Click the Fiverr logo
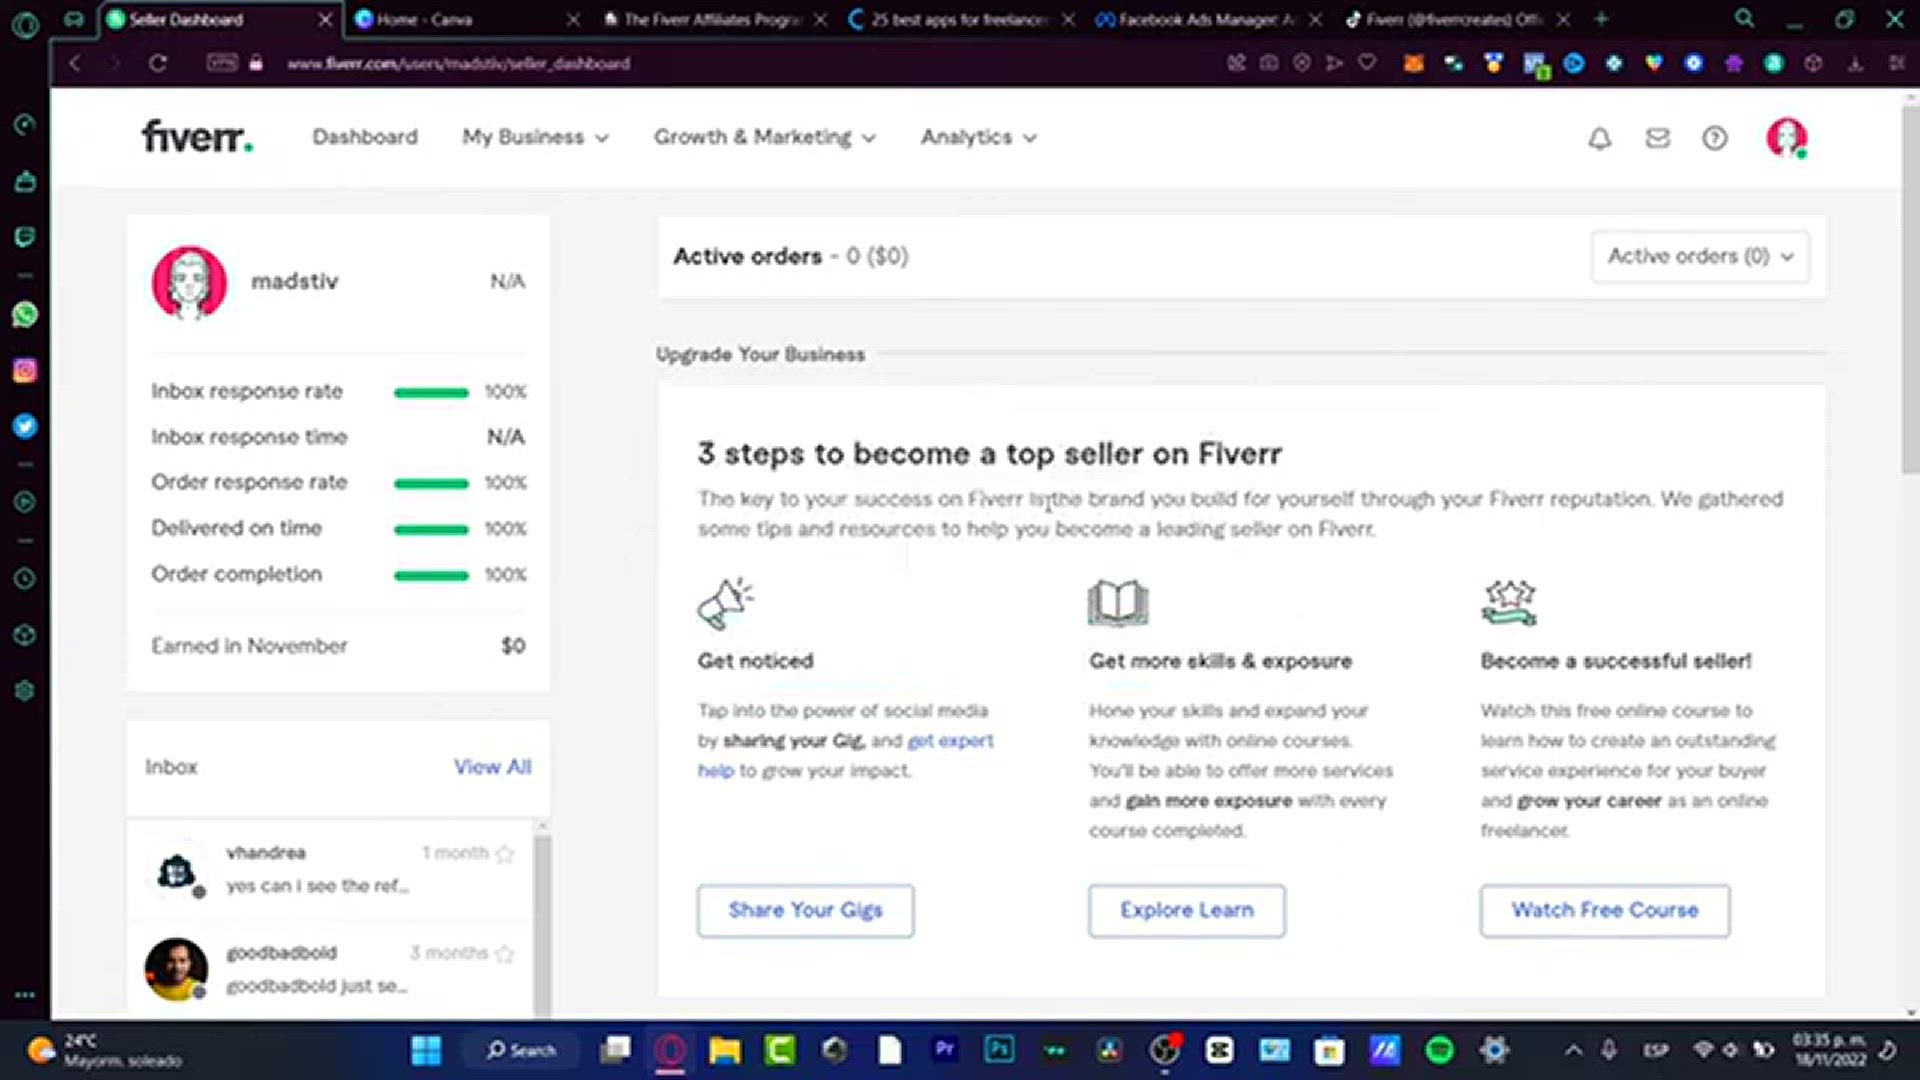 tap(197, 137)
